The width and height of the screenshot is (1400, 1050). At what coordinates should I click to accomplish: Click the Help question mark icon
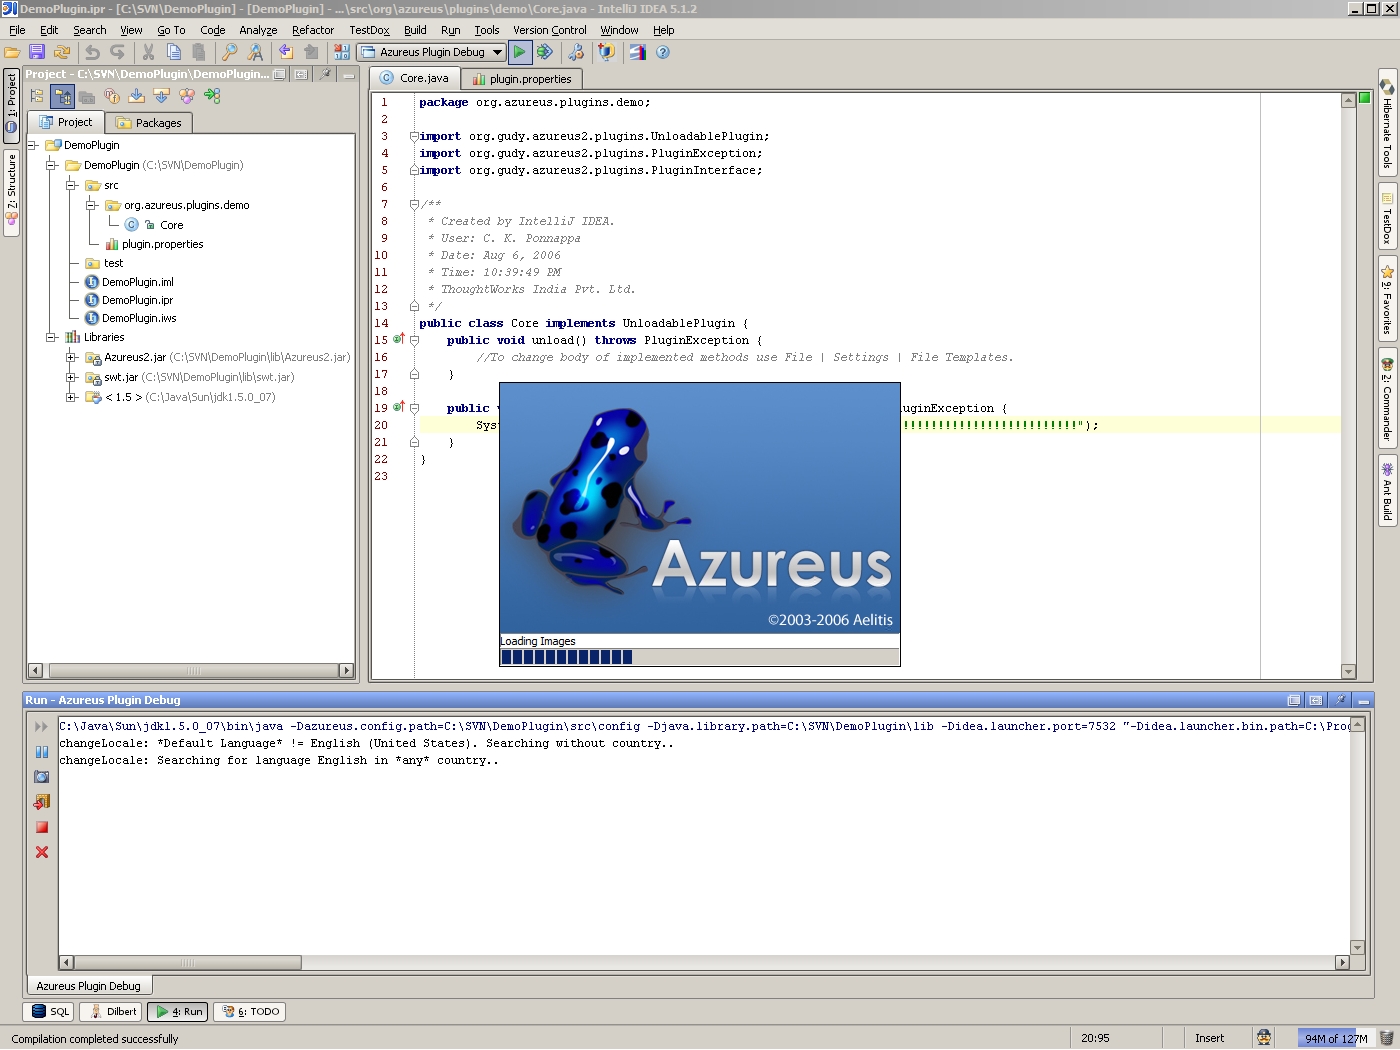point(662,52)
